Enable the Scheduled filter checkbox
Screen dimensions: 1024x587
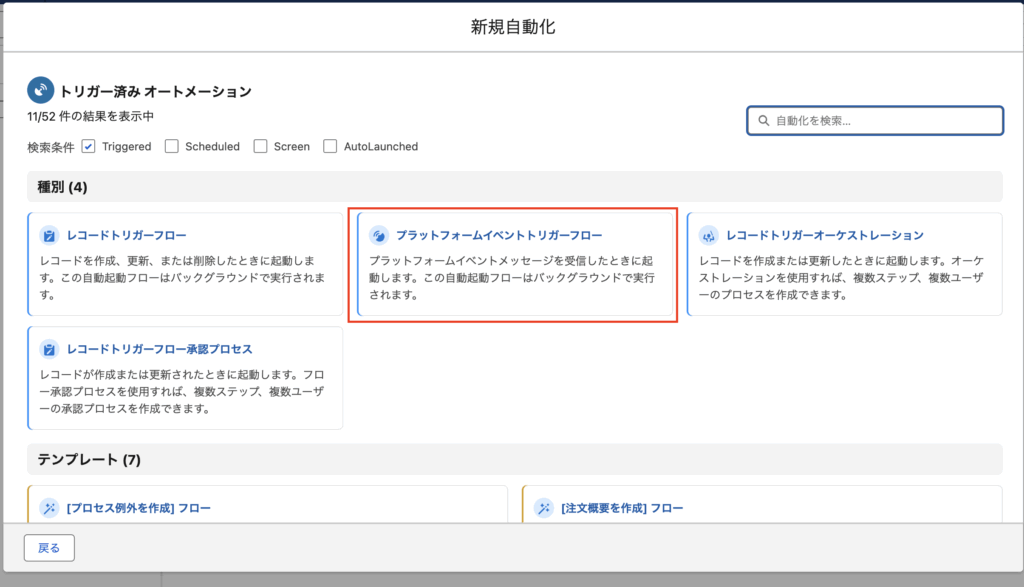172,146
